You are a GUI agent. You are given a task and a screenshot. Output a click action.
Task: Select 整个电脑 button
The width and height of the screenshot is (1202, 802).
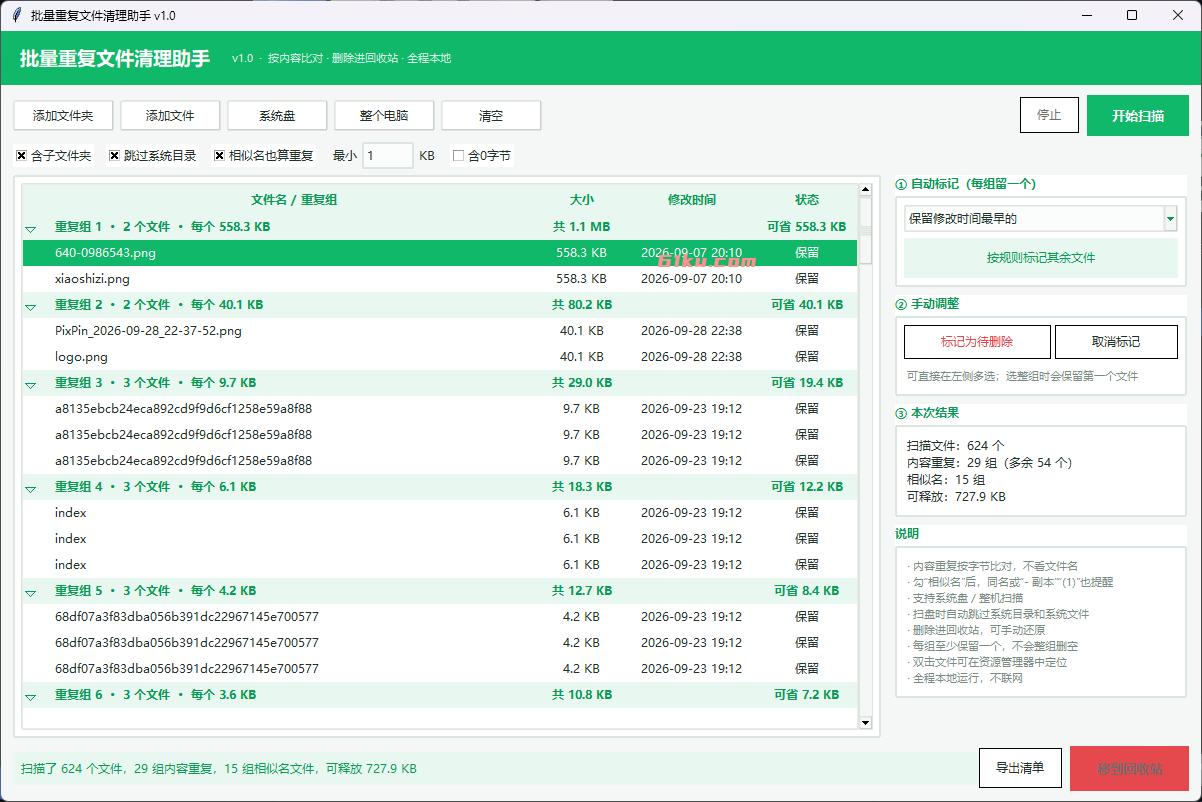[x=384, y=116]
